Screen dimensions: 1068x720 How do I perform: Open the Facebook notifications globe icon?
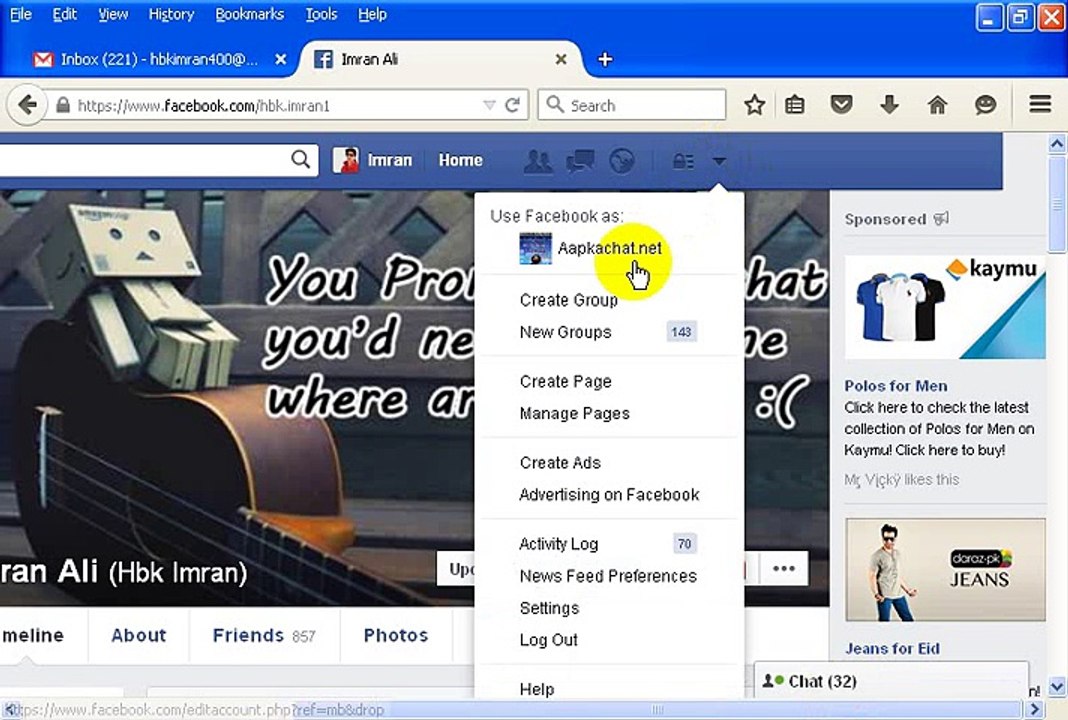(621, 161)
